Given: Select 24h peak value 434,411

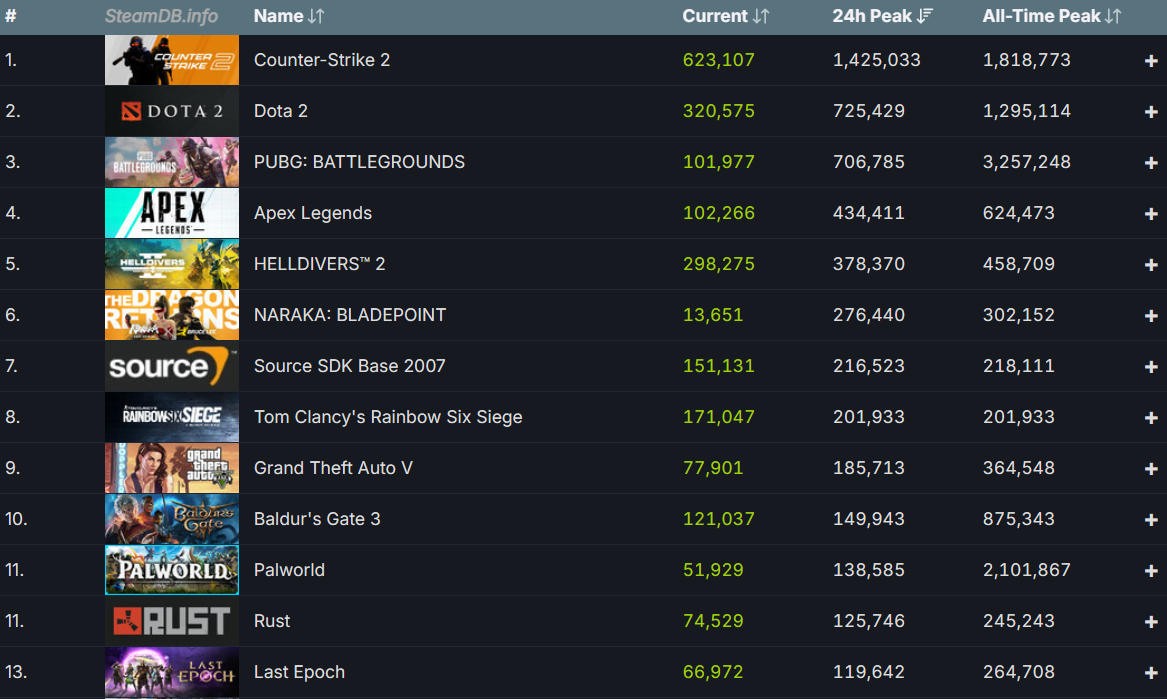Looking at the screenshot, I should 869,213.
